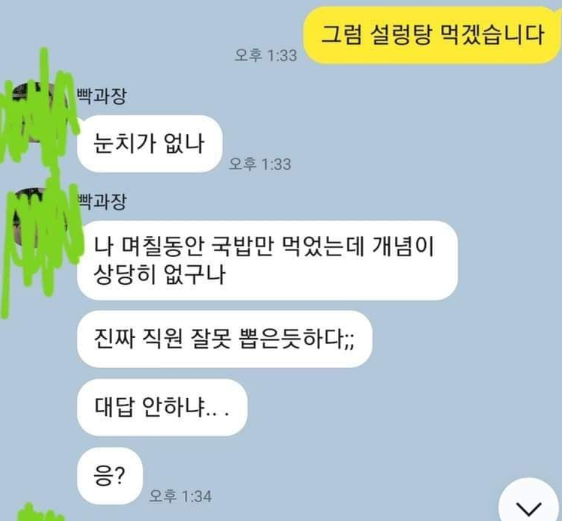Tap the scribbled avatar at bottom-left edge
The width and height of the screenshot is (562, 521).
click(x=40, y=513)
